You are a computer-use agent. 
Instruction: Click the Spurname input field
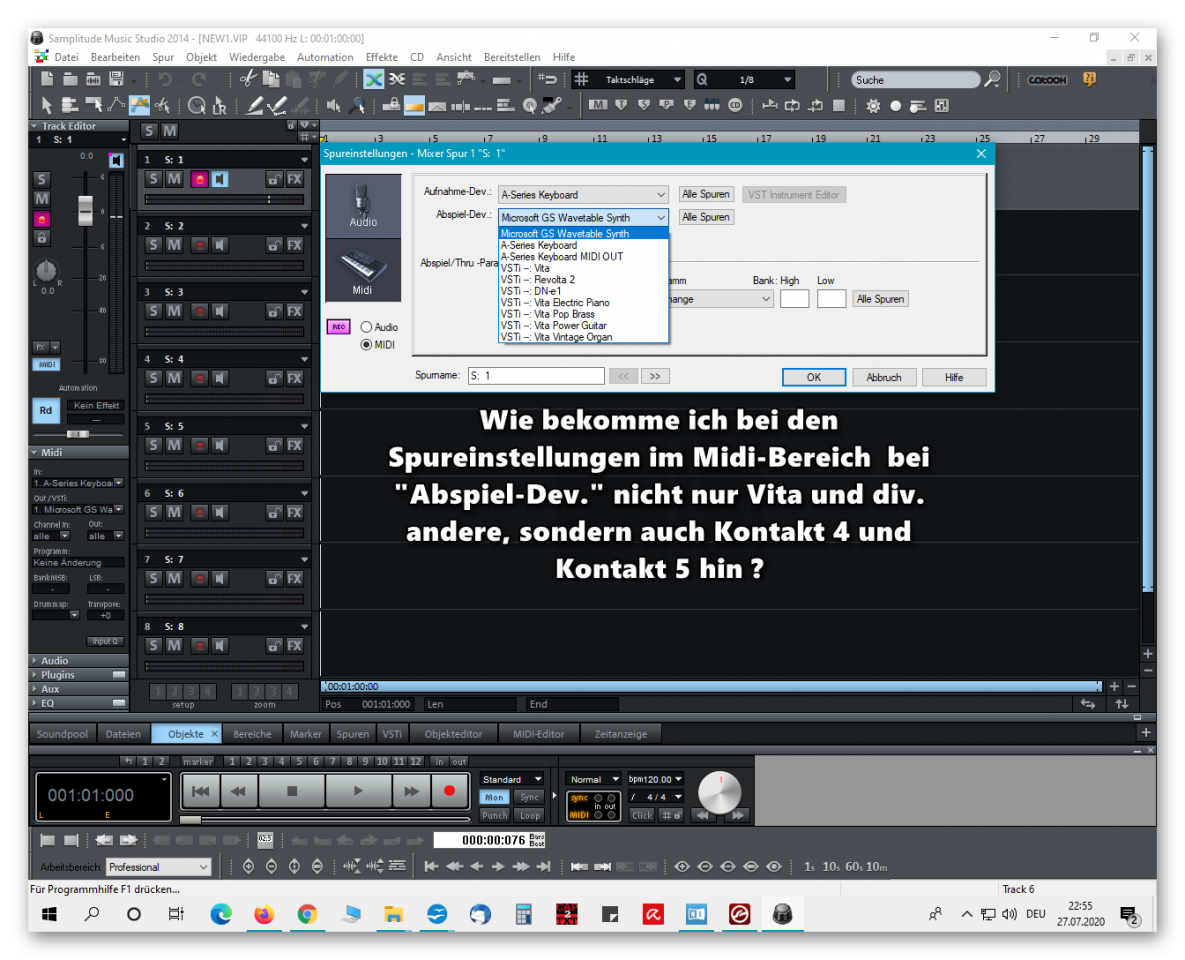pos(537,376)
